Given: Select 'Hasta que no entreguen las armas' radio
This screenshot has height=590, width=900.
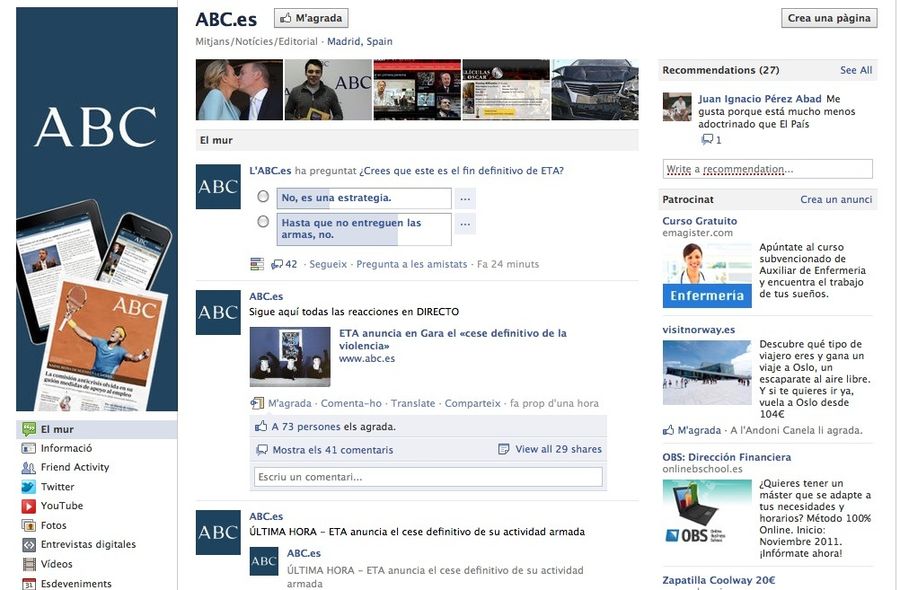Looking at the screenshot, I should point(263,222).
